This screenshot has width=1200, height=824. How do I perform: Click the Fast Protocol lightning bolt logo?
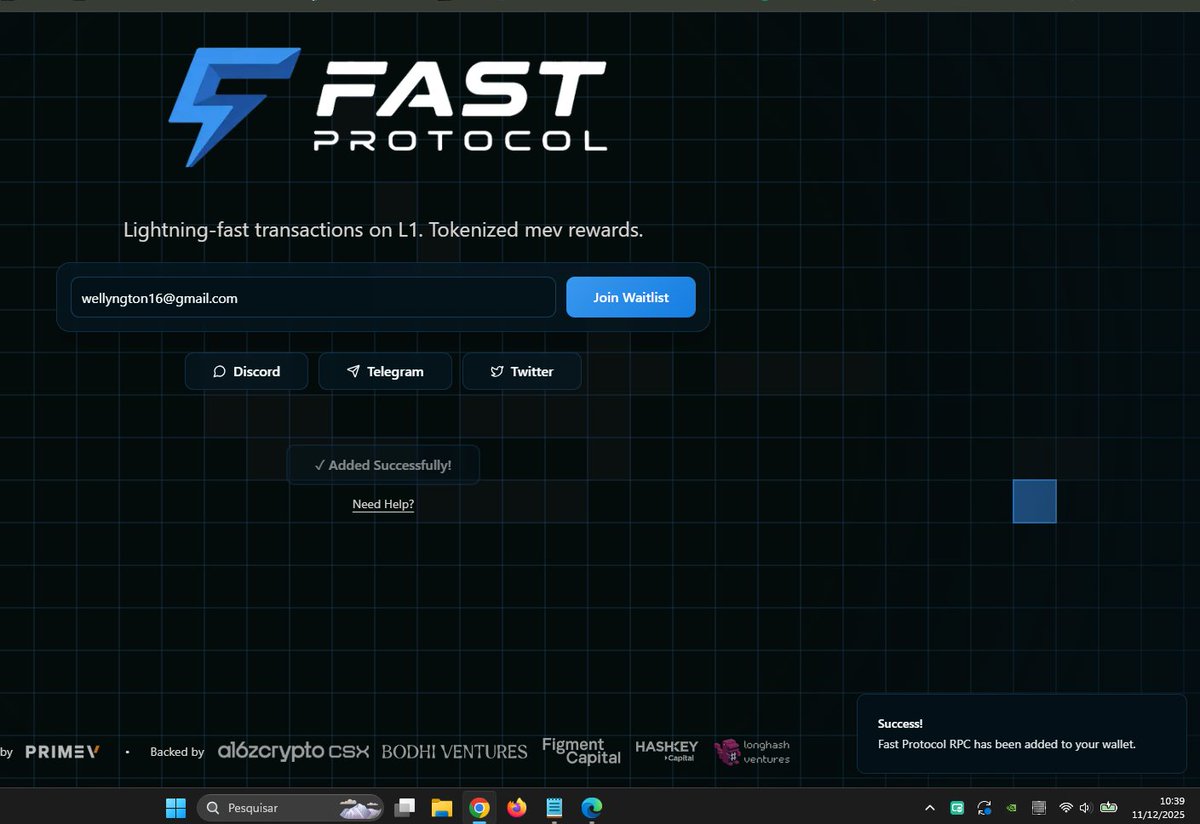pos(234,106)
